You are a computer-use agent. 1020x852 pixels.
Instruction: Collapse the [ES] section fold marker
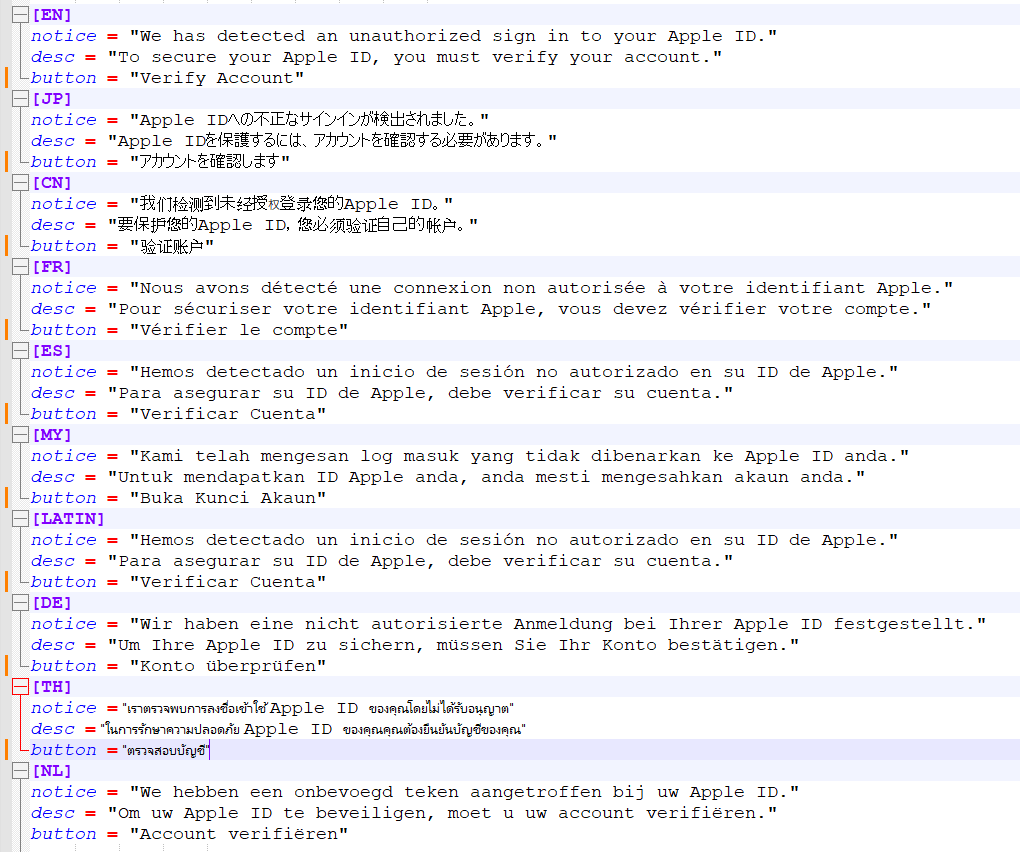(21, 351)
